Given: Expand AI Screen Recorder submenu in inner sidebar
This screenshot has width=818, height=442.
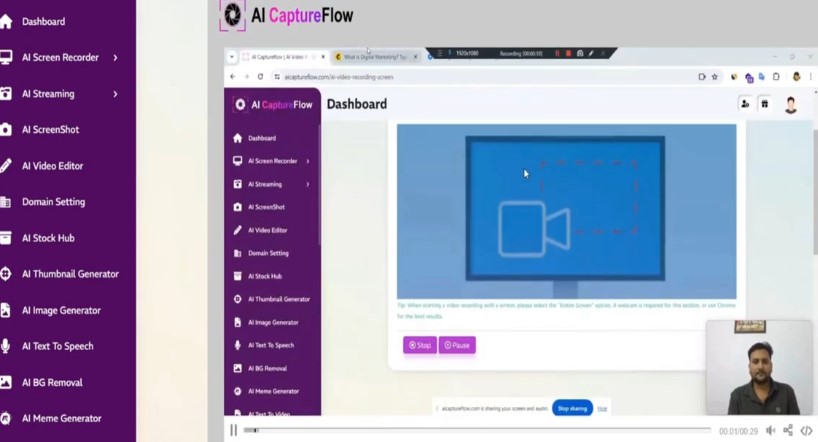Looking at the screenshot, I should [x=308, y=161].
